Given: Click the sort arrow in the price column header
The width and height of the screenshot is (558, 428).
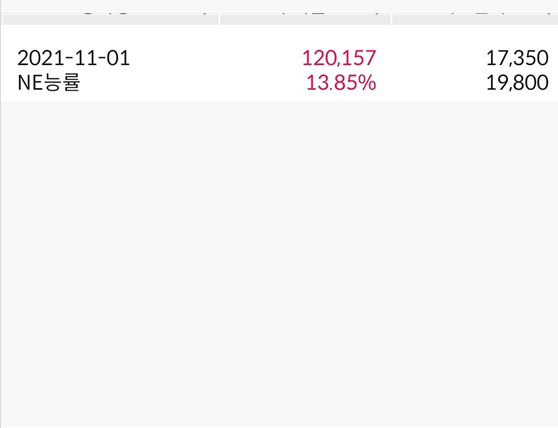Looking at the screenshot, I should pyautogui.click(x=549, y=14).
